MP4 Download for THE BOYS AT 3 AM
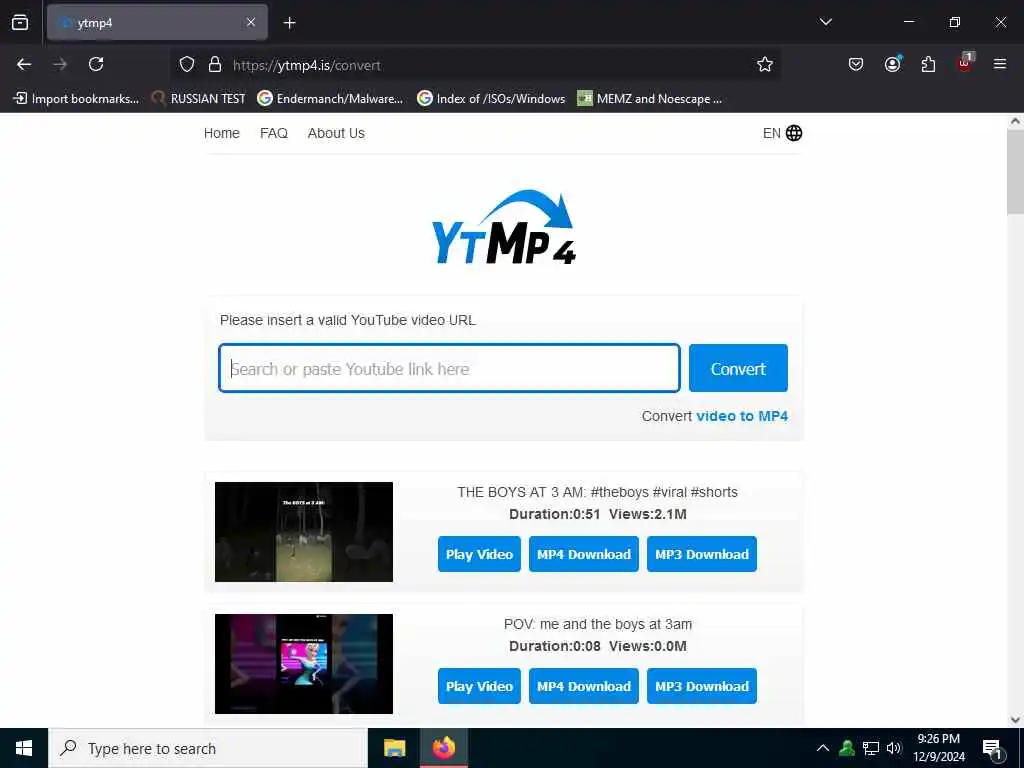This screenshot has width=1024, height=768. click(584, 554)
